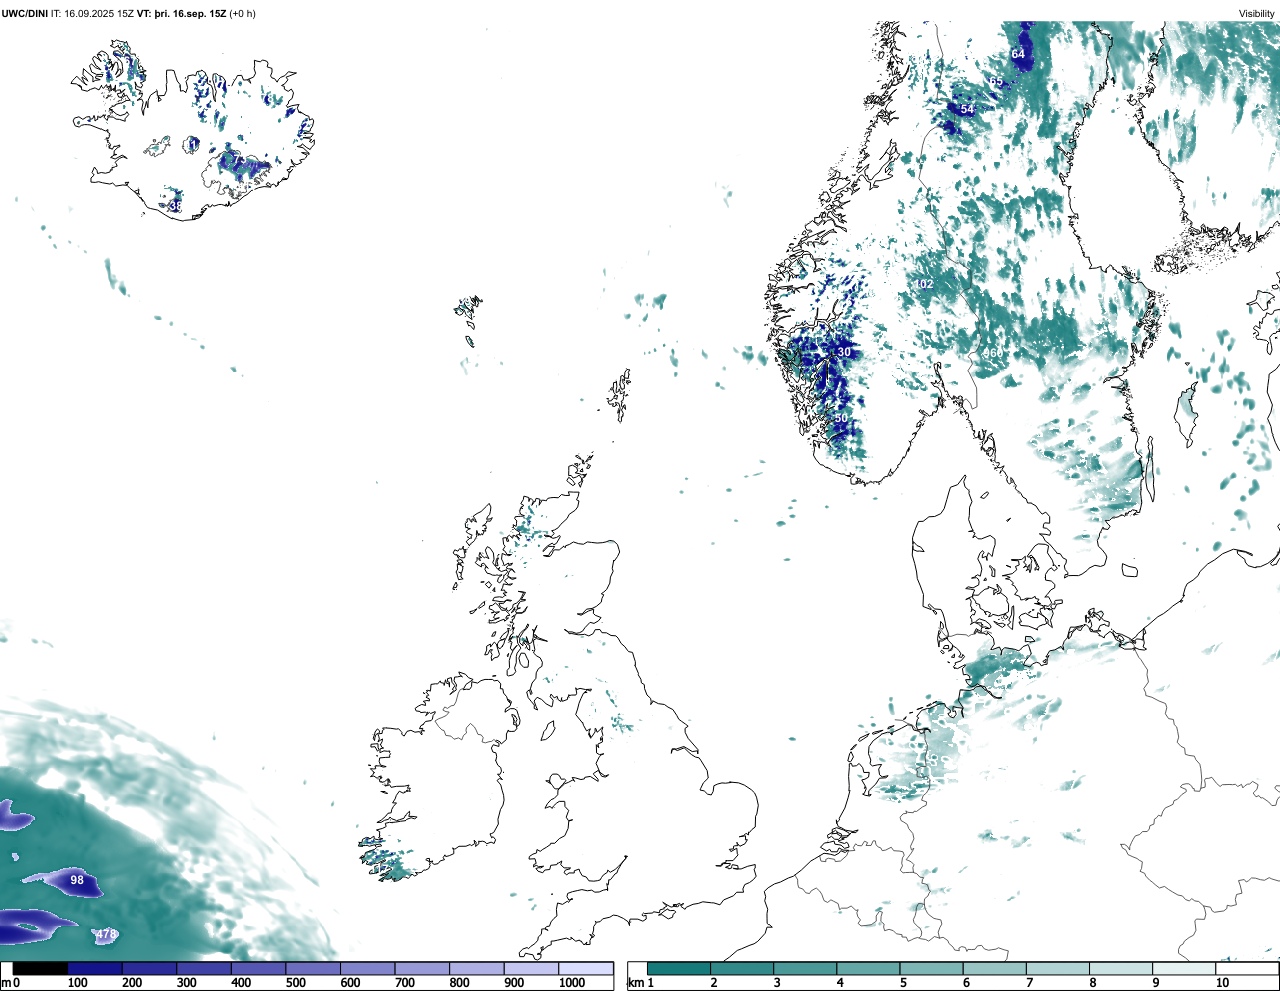Screen dimensions: 1280x991
Task: Select the 700–800 m legend swatch
Action: coord(422,968)
